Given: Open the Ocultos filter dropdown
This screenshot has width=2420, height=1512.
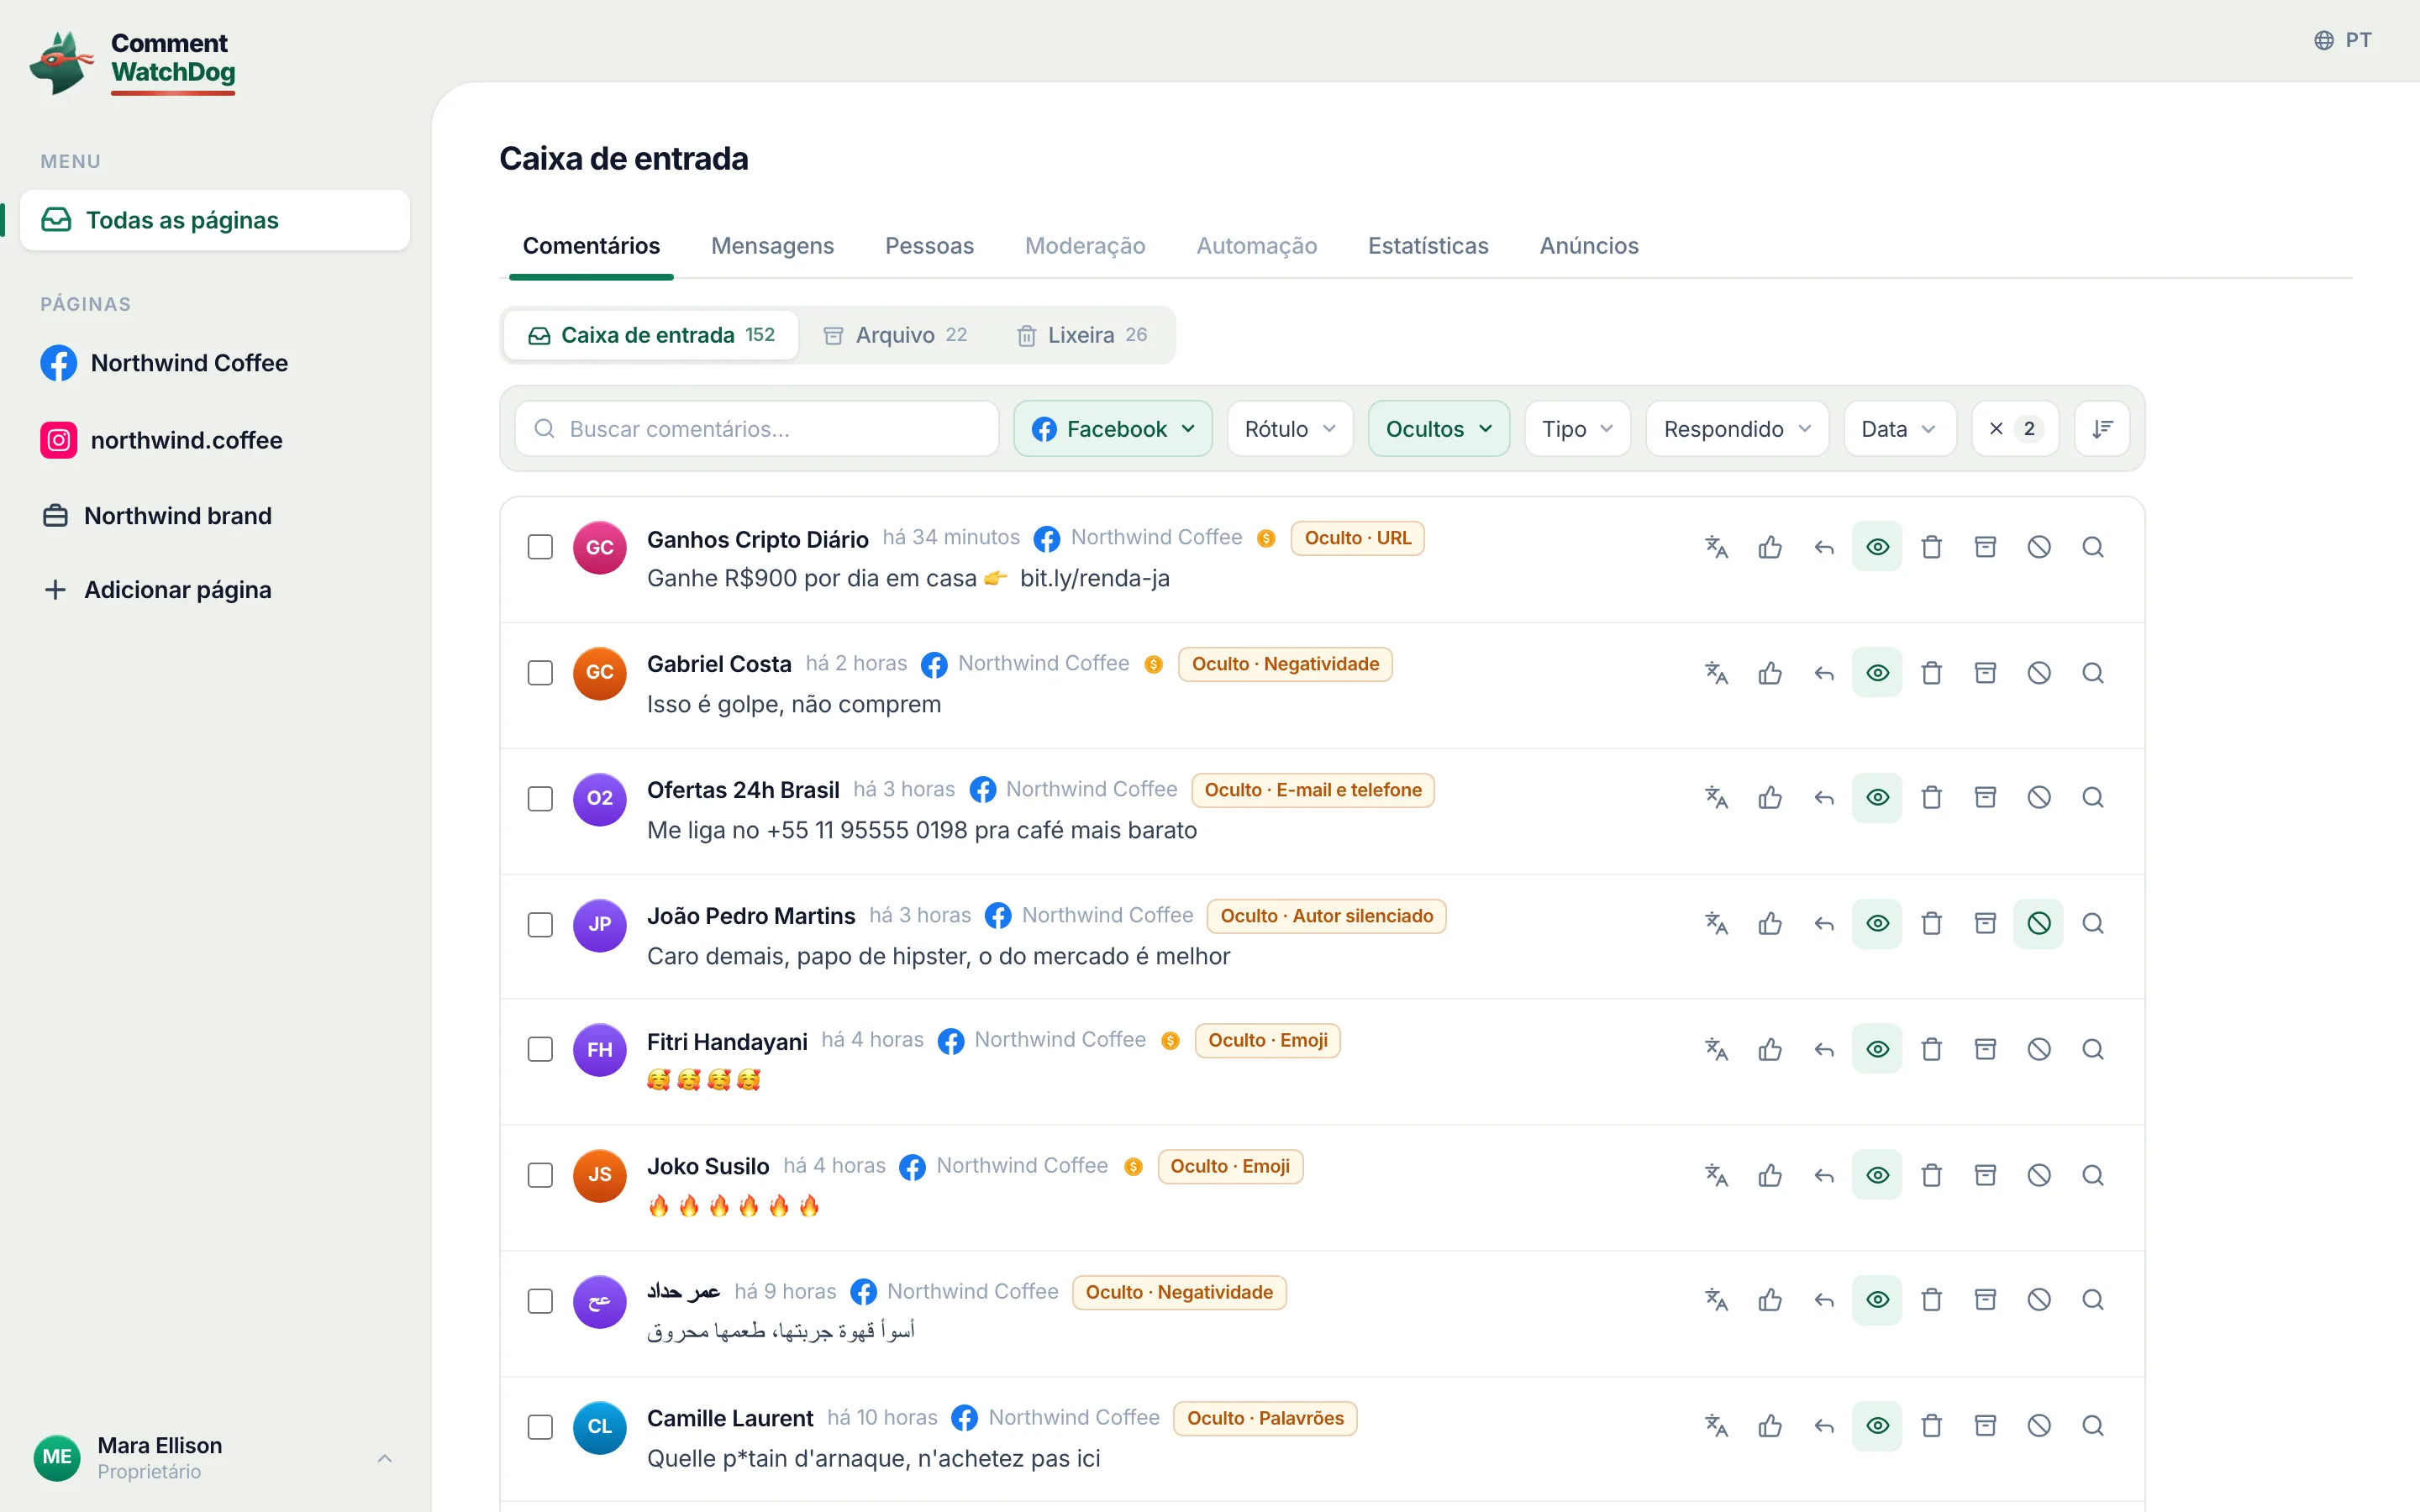Looking at the screenshot, I should [x=1439, y=429].
